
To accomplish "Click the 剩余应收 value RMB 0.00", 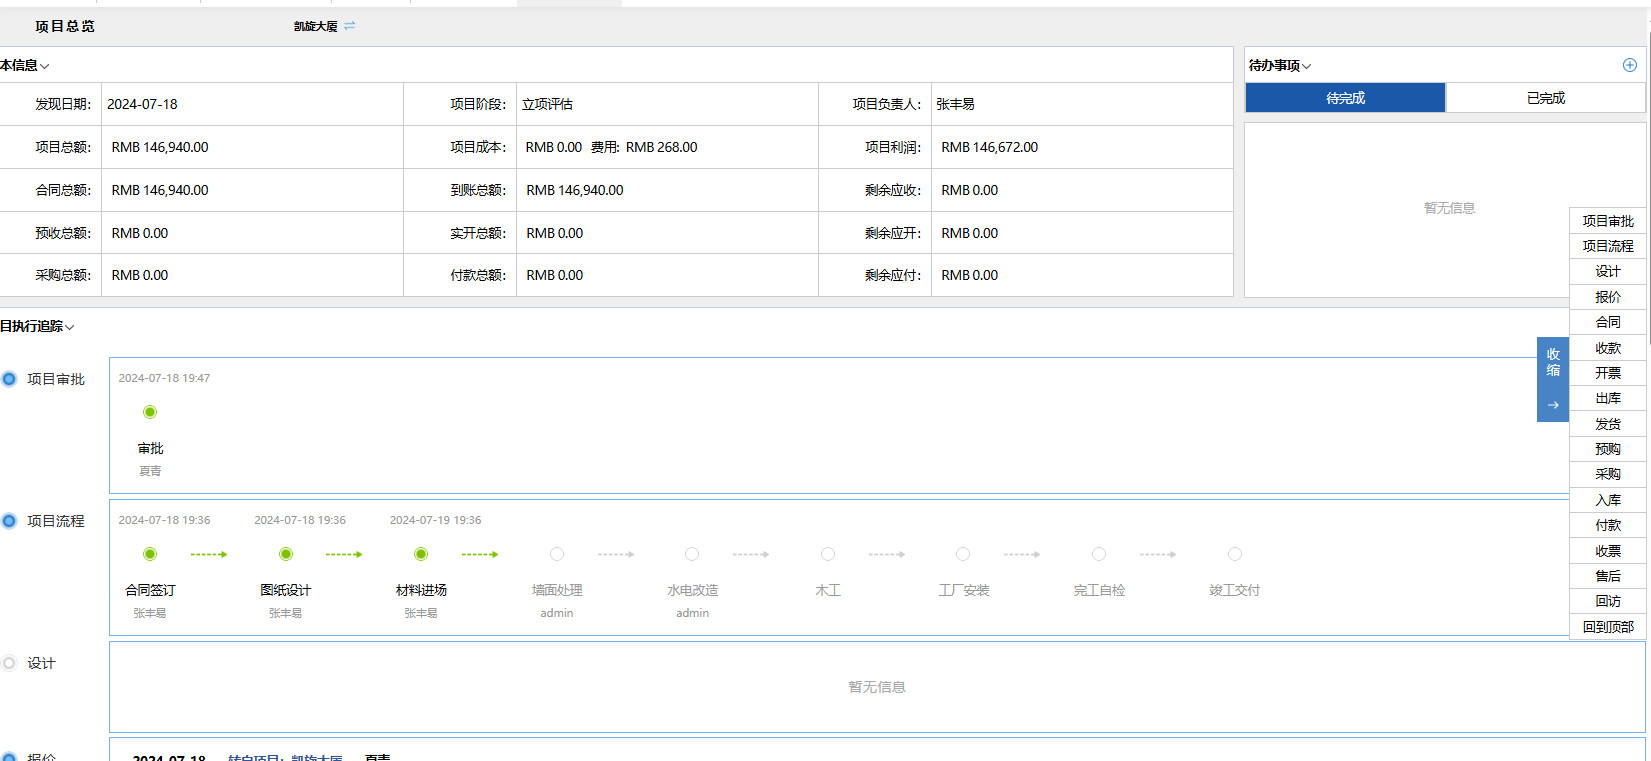I will (969, 190).
